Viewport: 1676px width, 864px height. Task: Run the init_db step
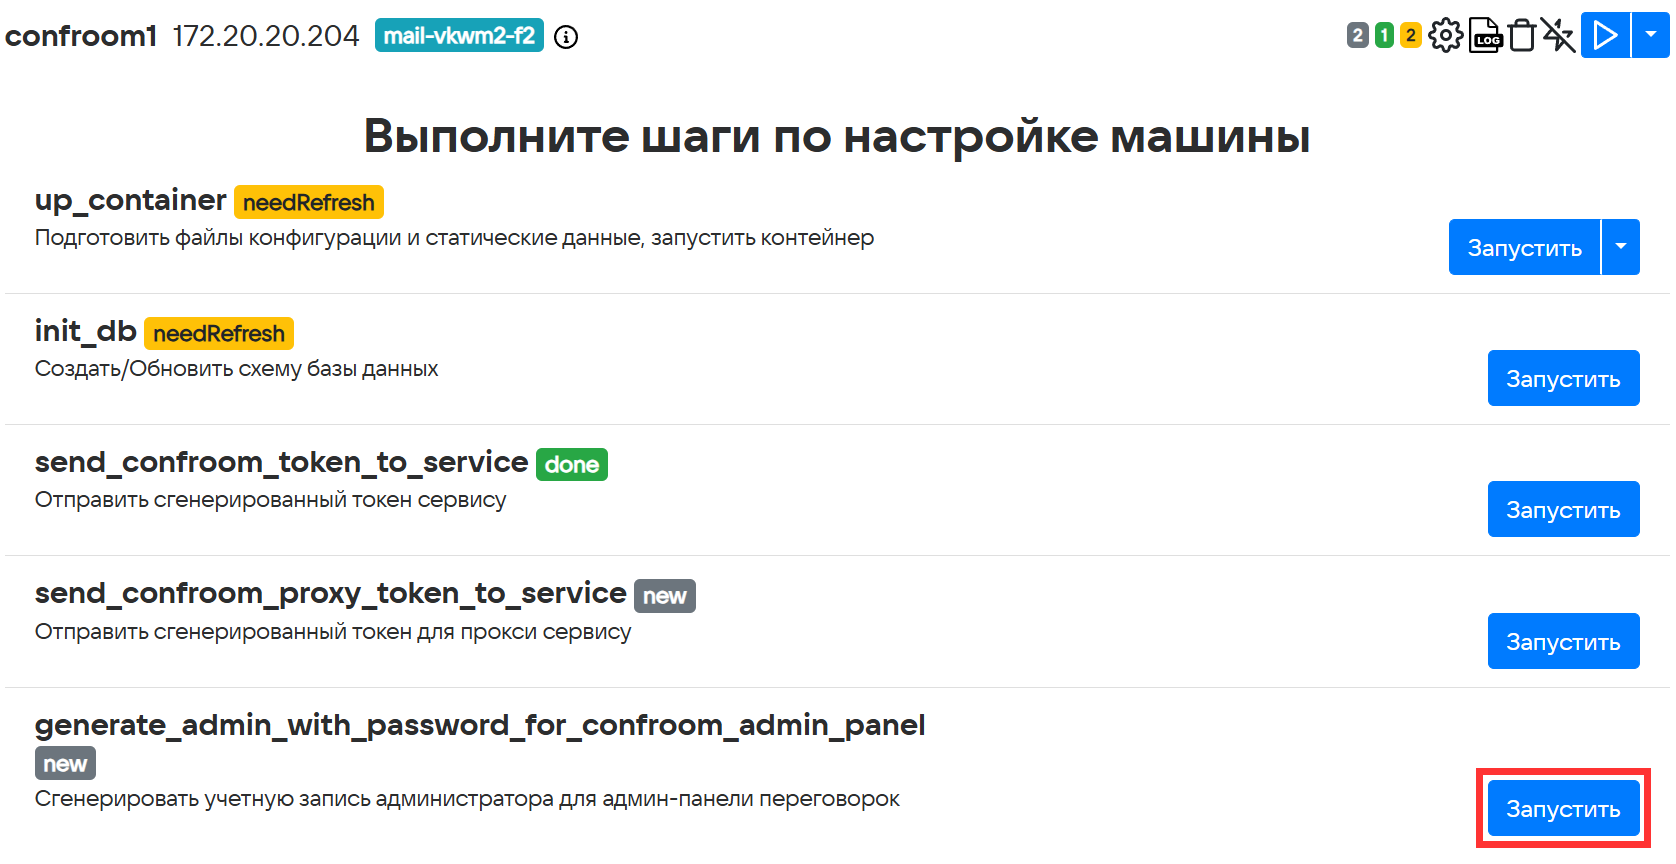pos(1563,378)
